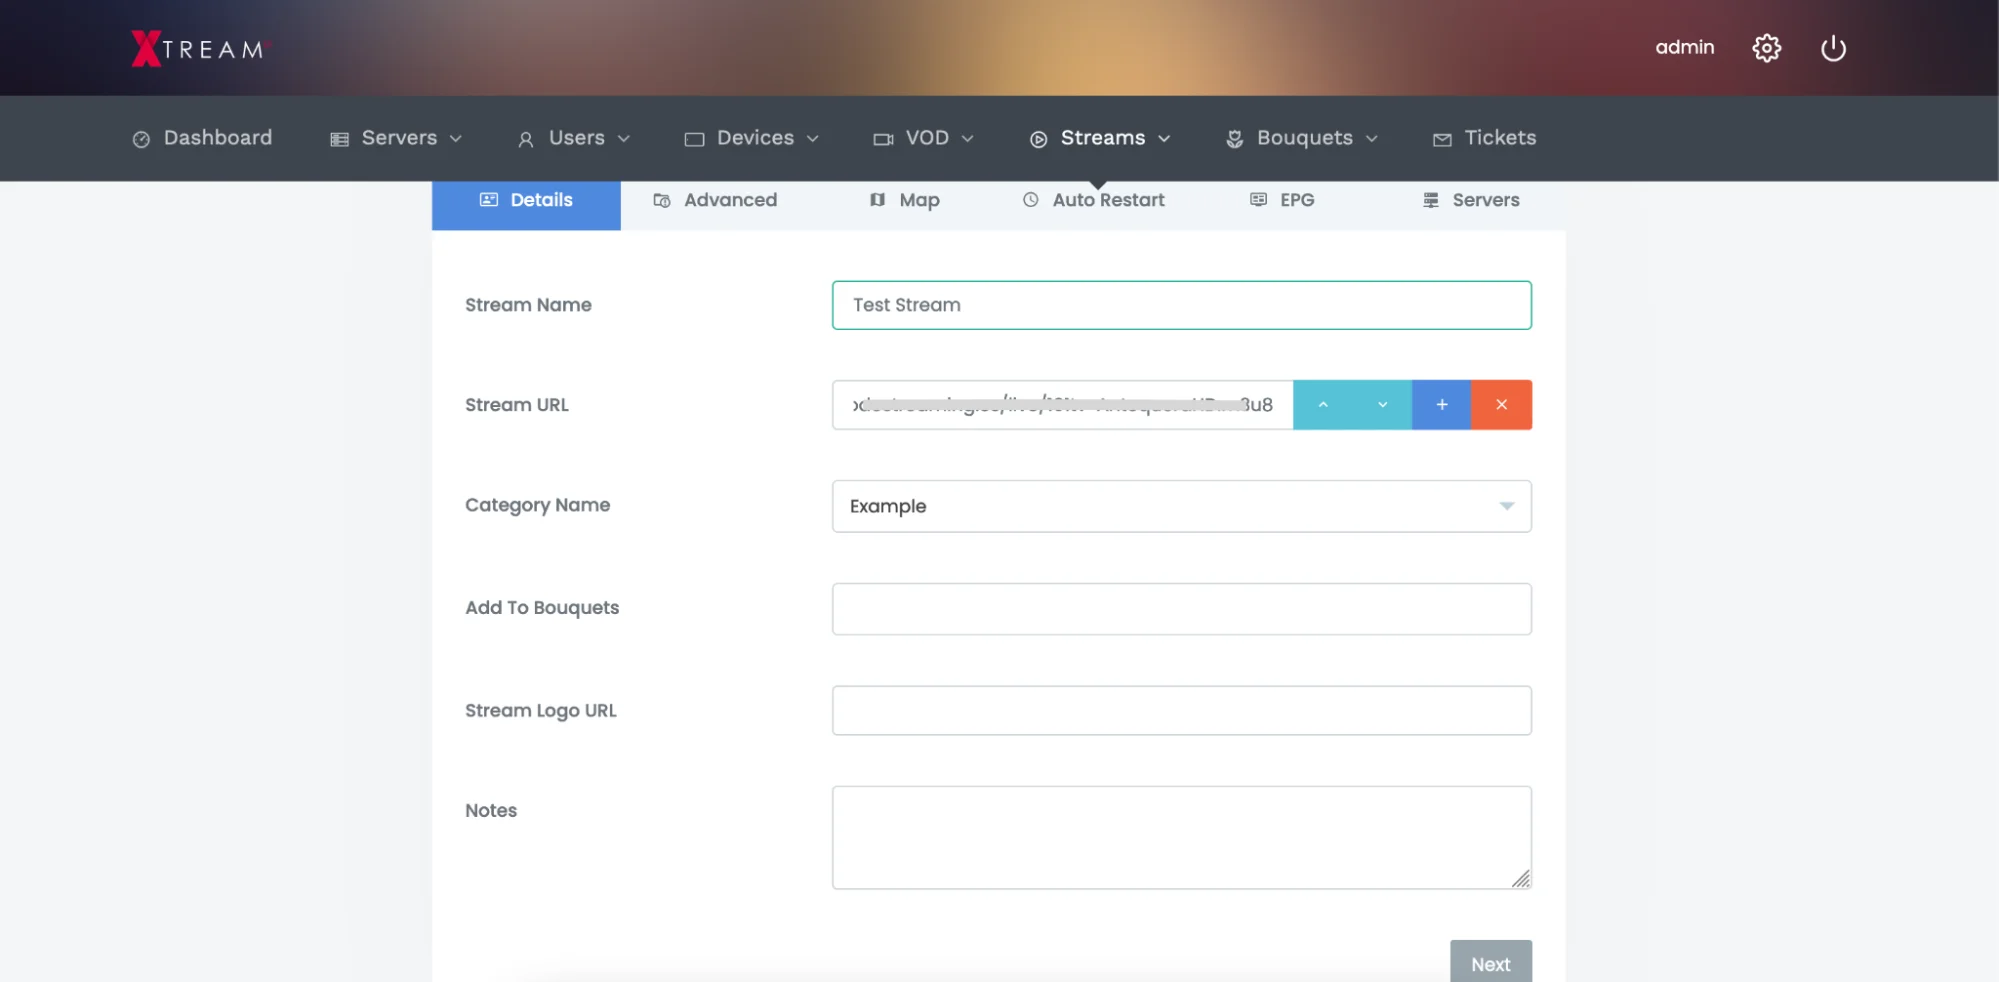Open the Tickets page

tap(1484, 138)
